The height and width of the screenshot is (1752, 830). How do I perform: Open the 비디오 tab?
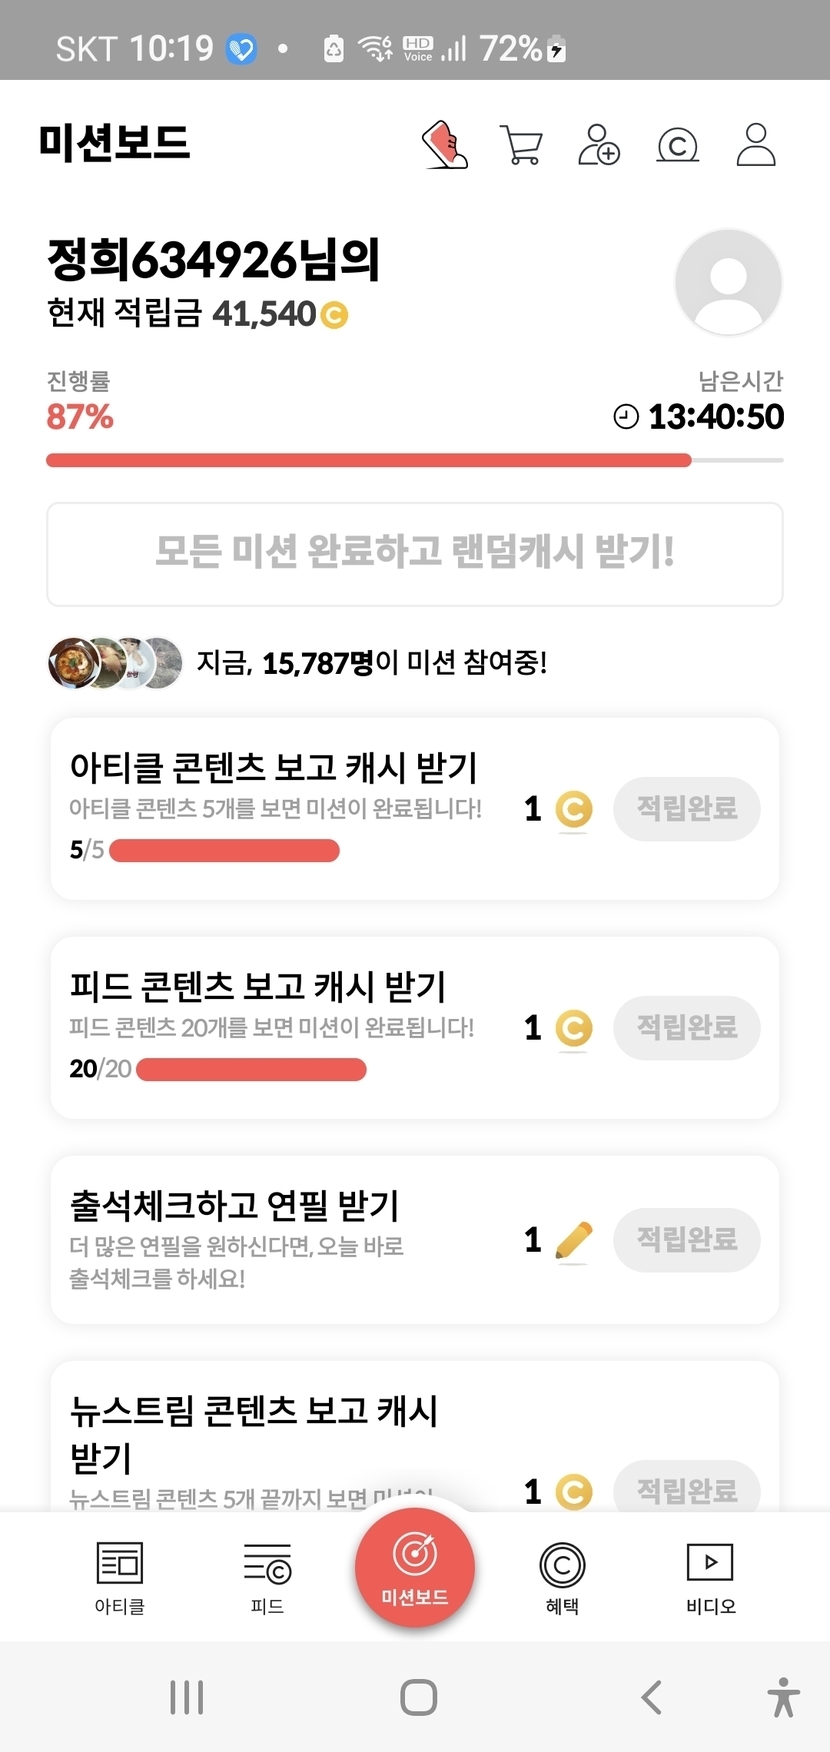(710, 1577)
